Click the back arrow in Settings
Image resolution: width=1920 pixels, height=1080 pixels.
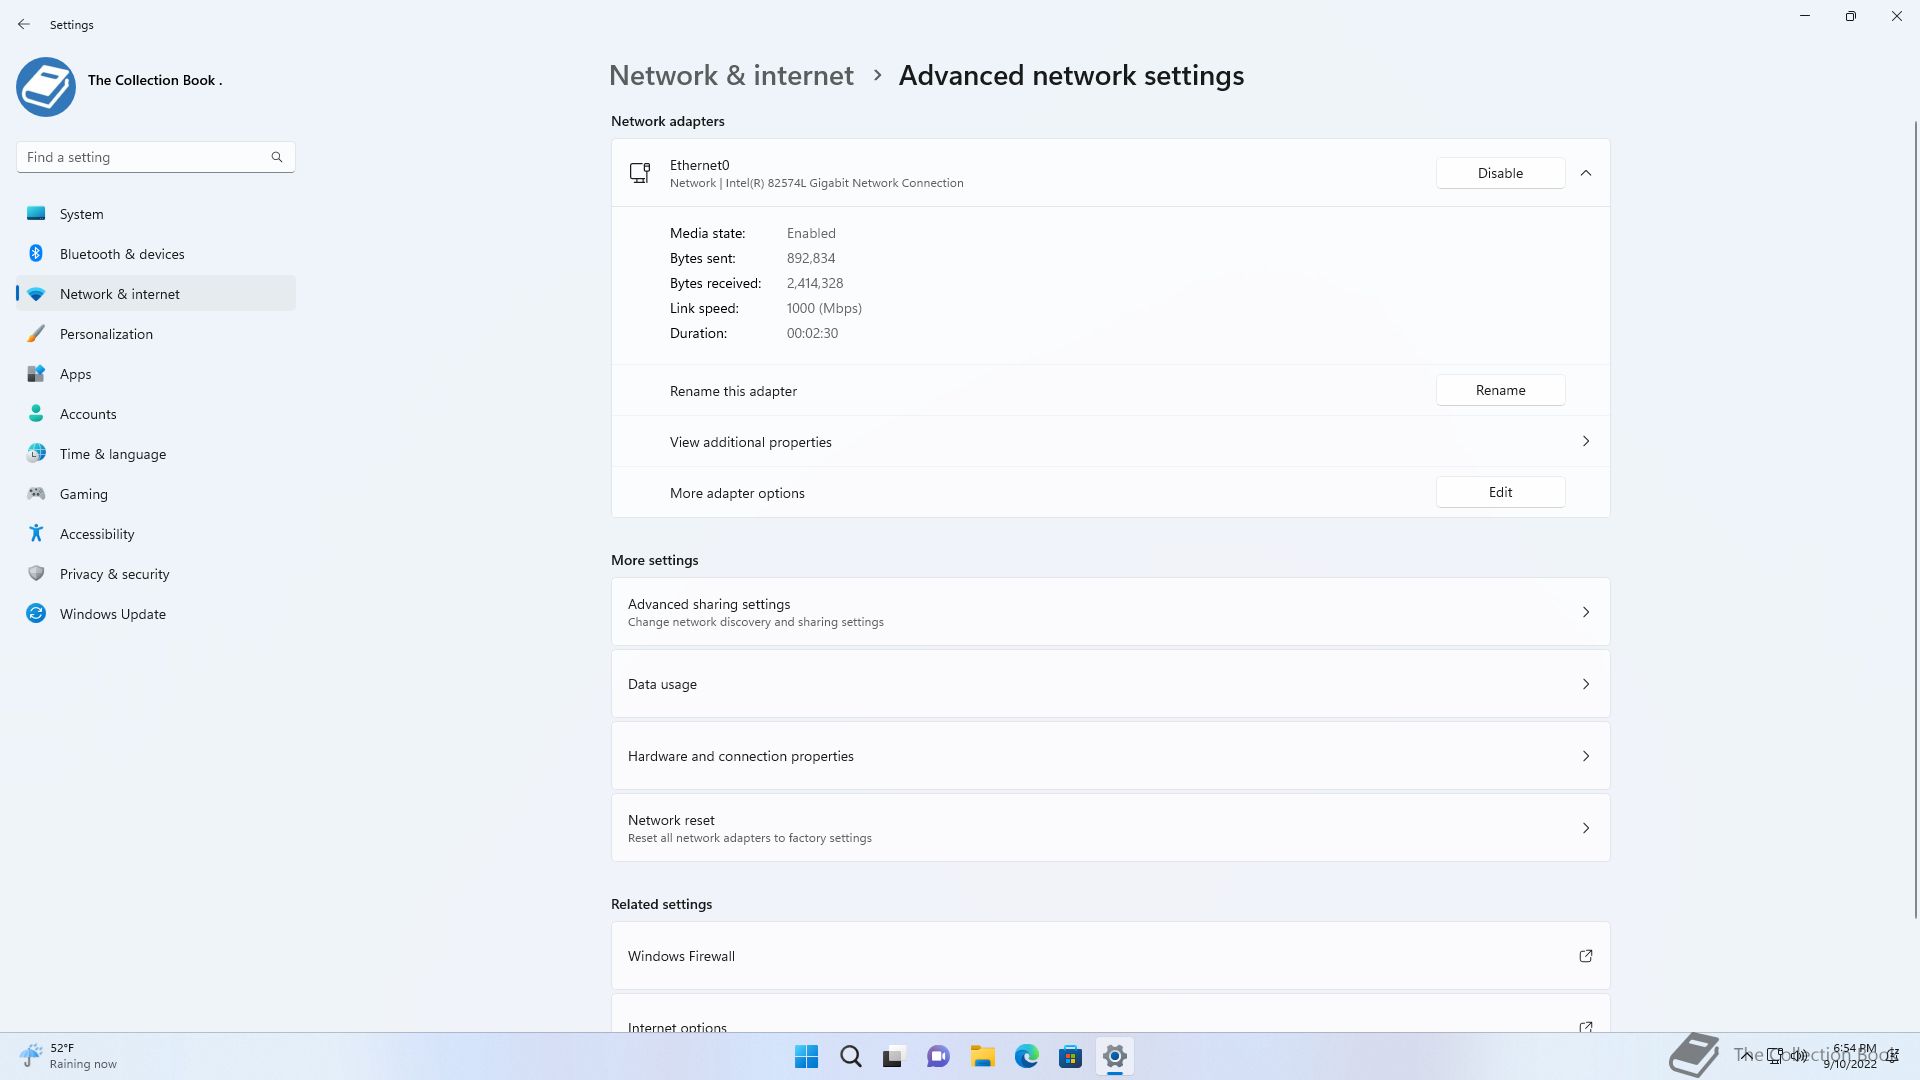tap(24, 24)
